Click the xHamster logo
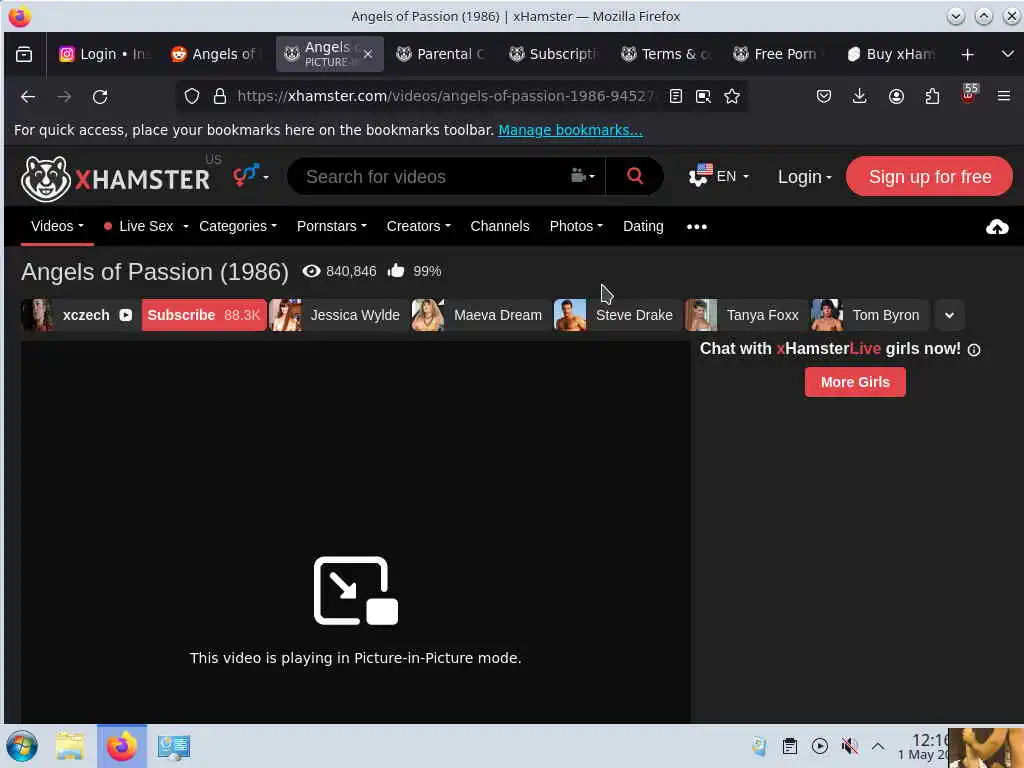This screenshot has height=768, width=1024. tap(115, 178)
